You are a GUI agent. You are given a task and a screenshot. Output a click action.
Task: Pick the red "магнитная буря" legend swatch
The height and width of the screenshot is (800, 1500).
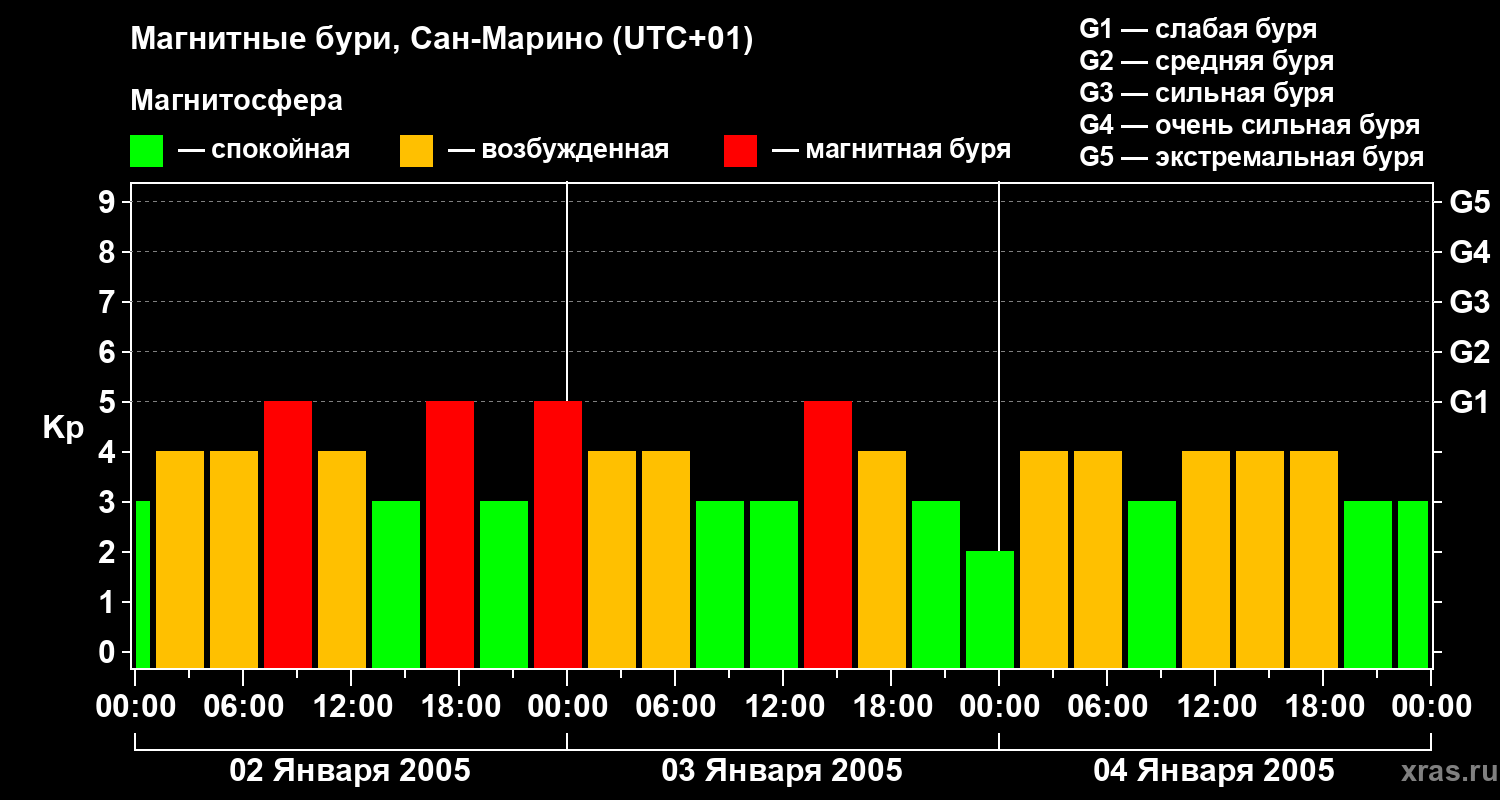[740, 151]
